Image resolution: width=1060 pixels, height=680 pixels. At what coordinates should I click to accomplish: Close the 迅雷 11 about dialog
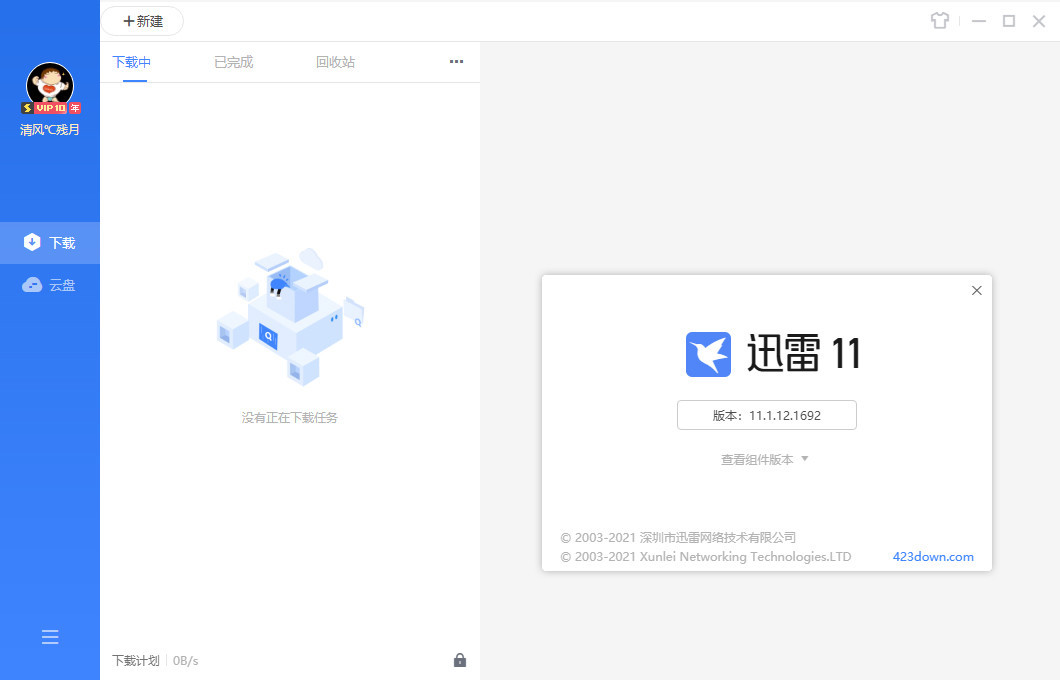[977, 291]
